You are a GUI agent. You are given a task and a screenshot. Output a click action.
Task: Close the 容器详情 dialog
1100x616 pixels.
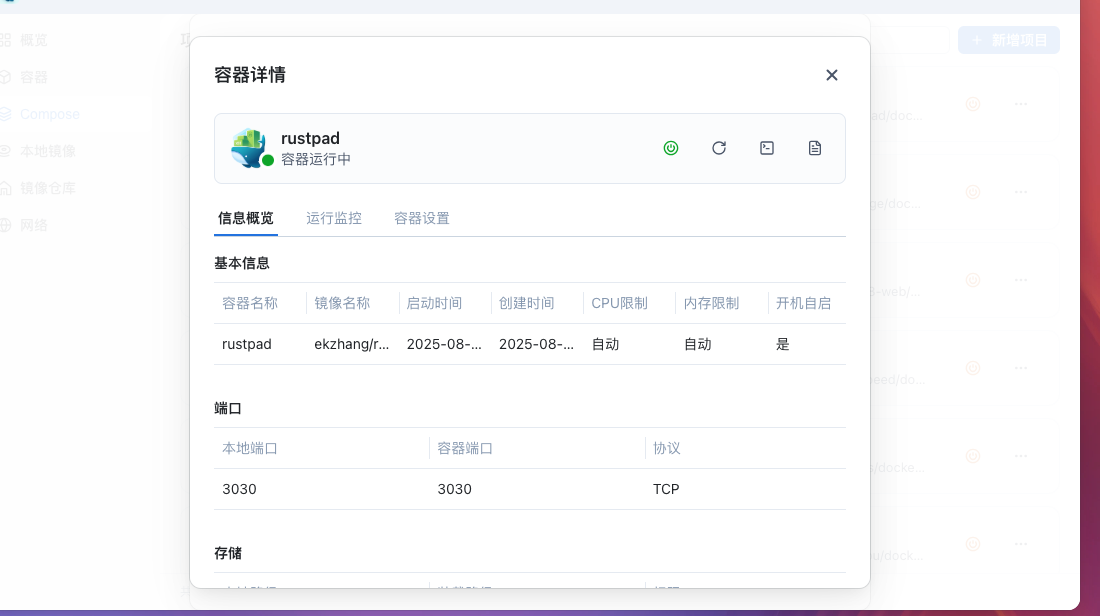click(x=831, y=75)
